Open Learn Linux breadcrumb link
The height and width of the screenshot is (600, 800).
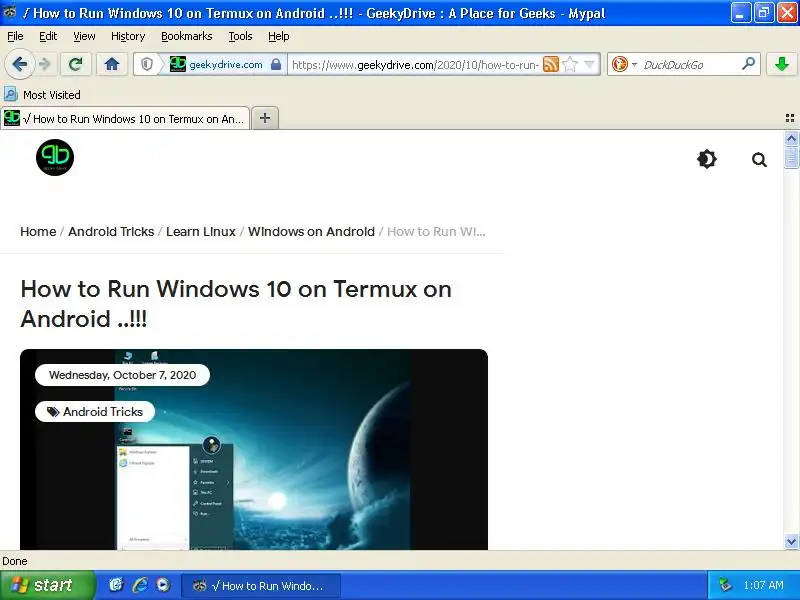click(x=201, y=232)
